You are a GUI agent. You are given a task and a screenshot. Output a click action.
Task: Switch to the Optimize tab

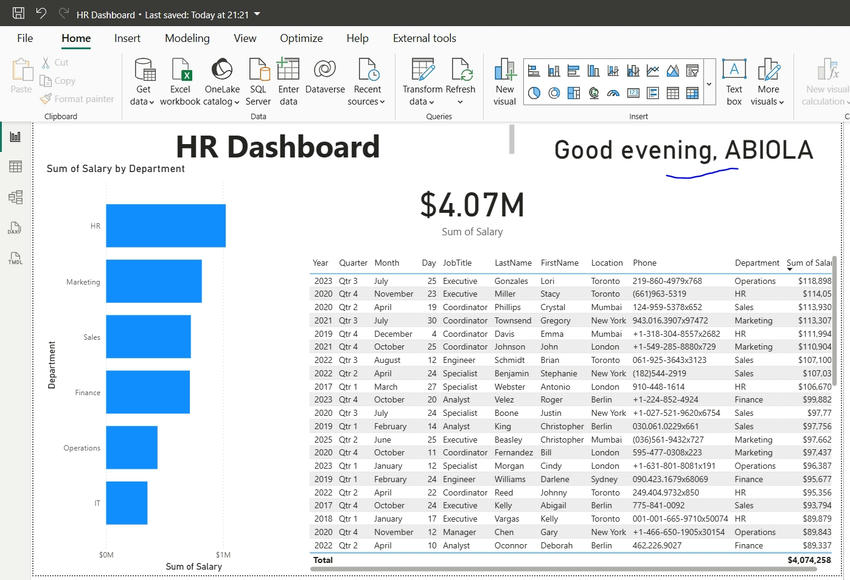point(301,38)
